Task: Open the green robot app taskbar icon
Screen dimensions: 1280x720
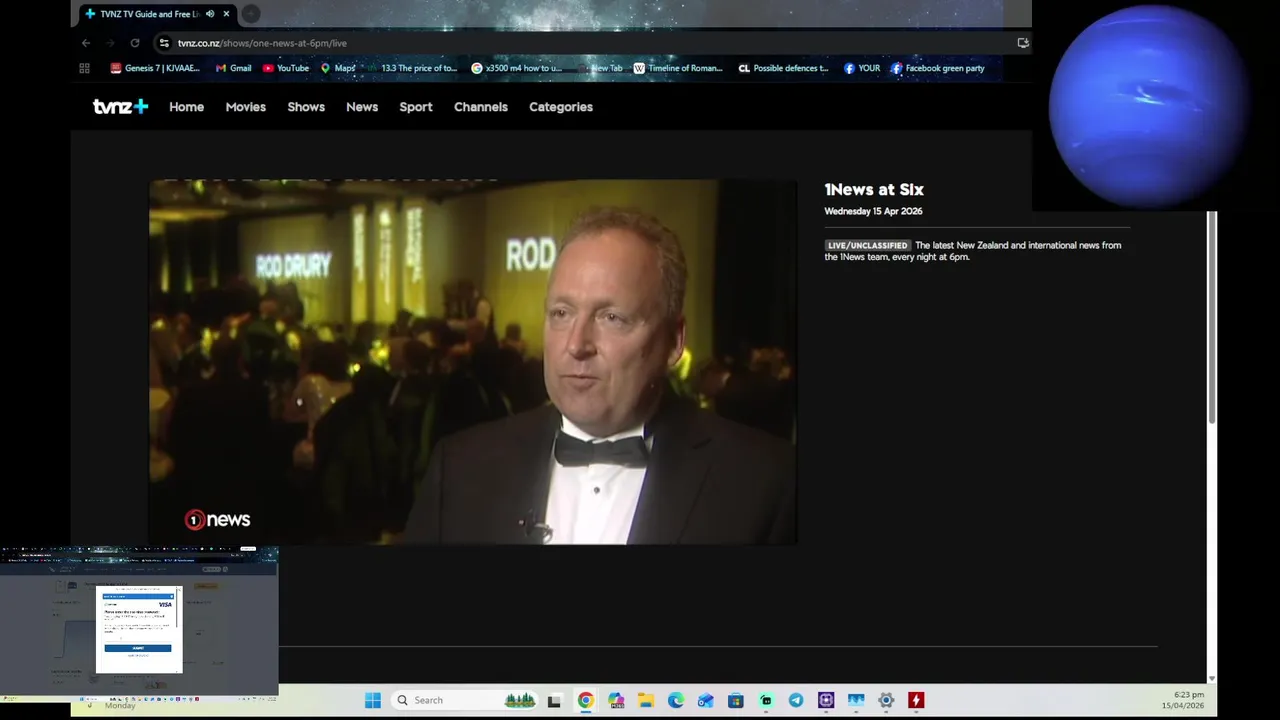Action: [766, 700]
